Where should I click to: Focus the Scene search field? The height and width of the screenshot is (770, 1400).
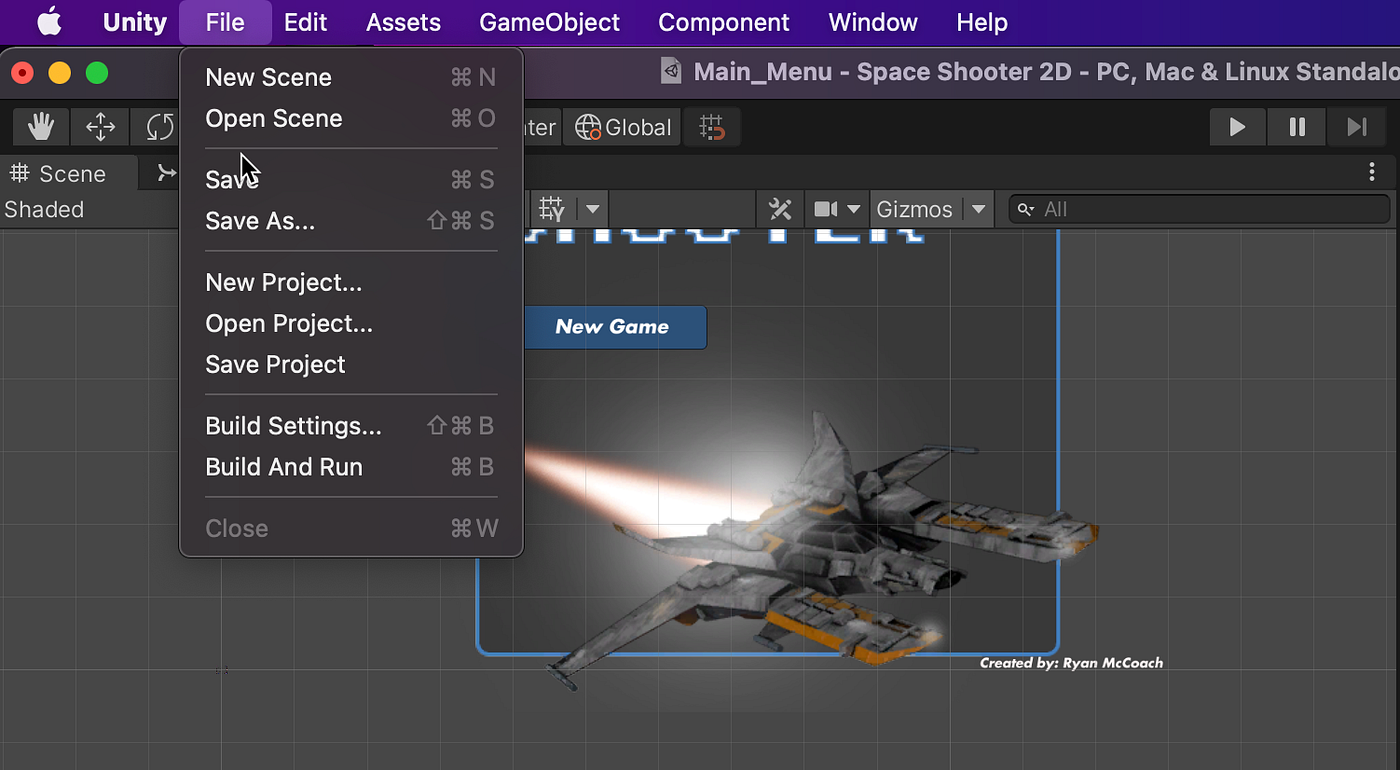(x=1199, y=209)
